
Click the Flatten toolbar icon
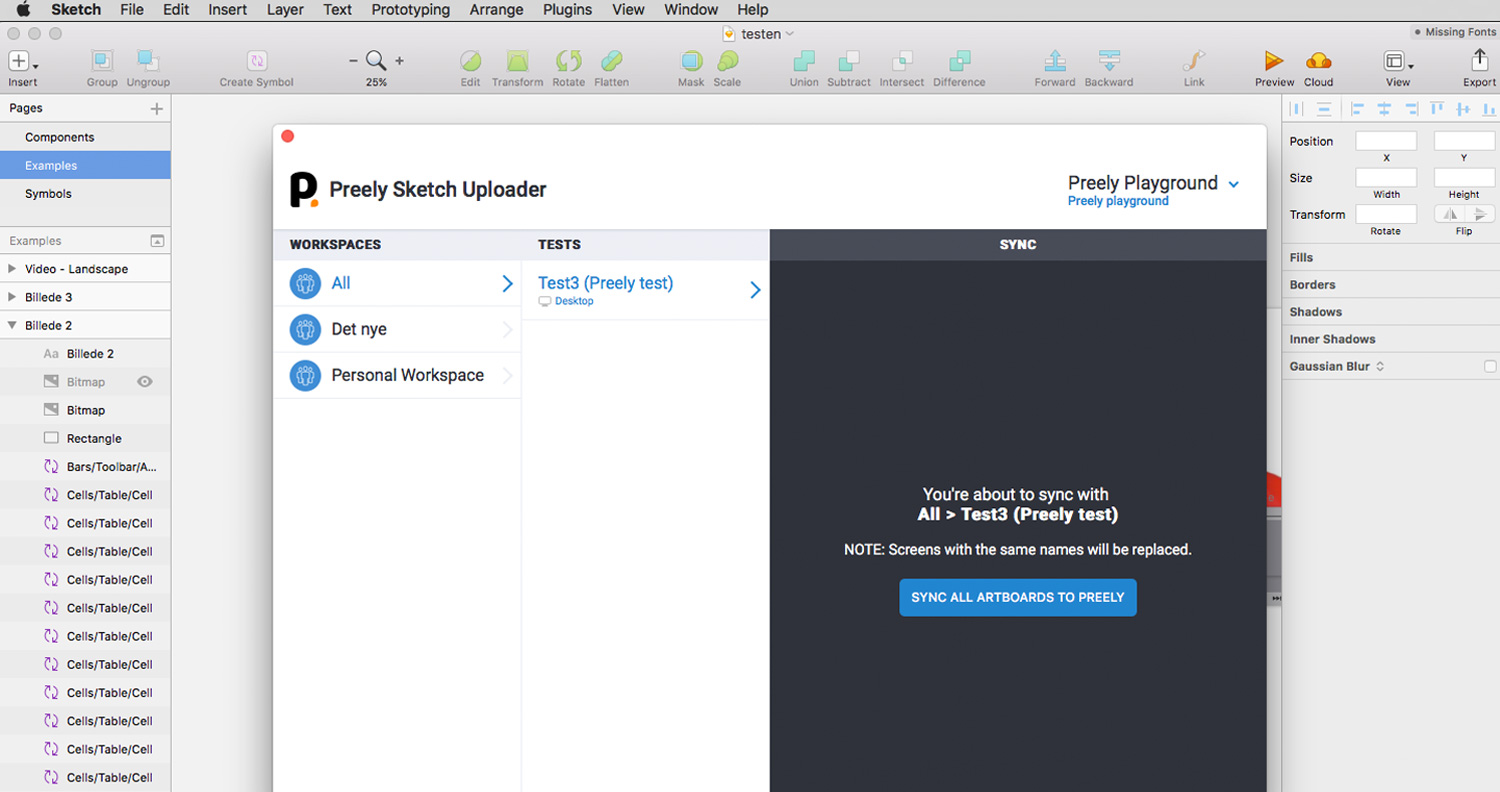(611, 61)
